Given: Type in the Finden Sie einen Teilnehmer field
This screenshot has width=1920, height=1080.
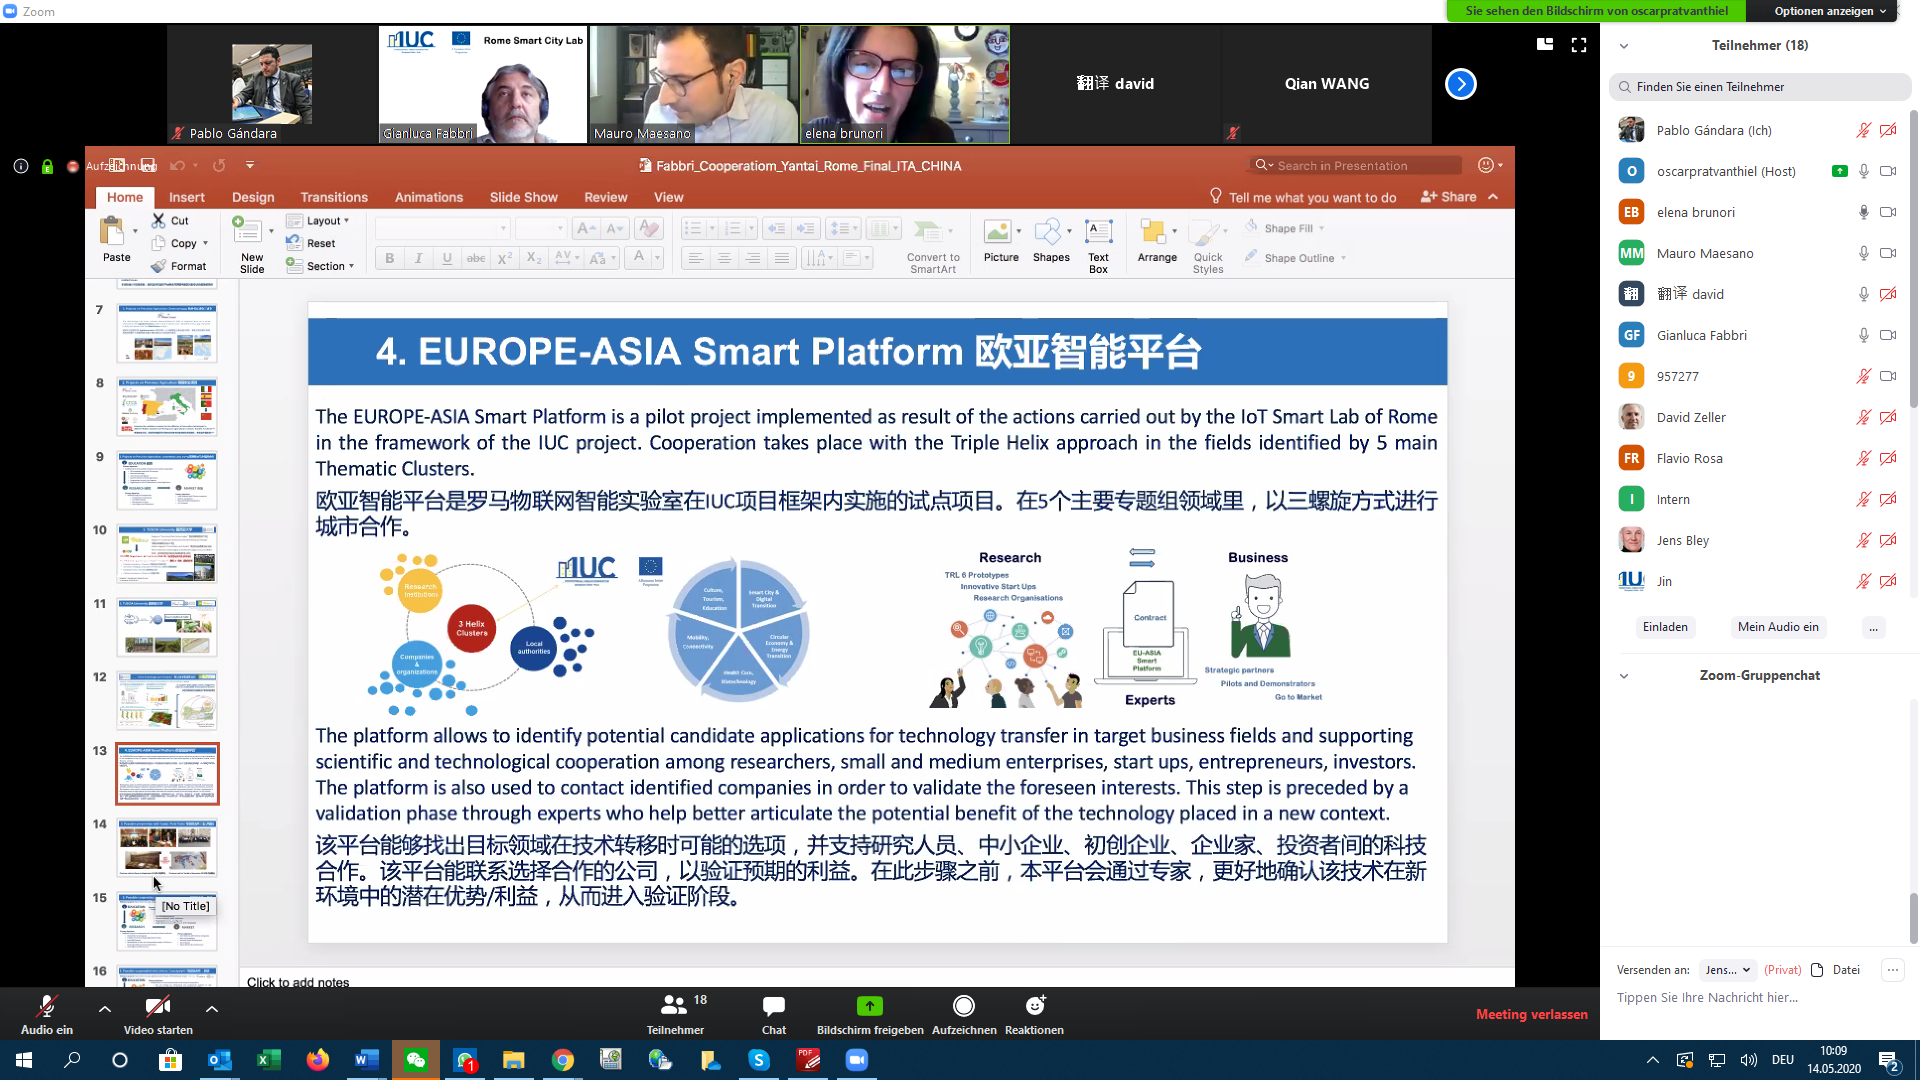Looking at the screenshot, I should (x=1760, y=87).
